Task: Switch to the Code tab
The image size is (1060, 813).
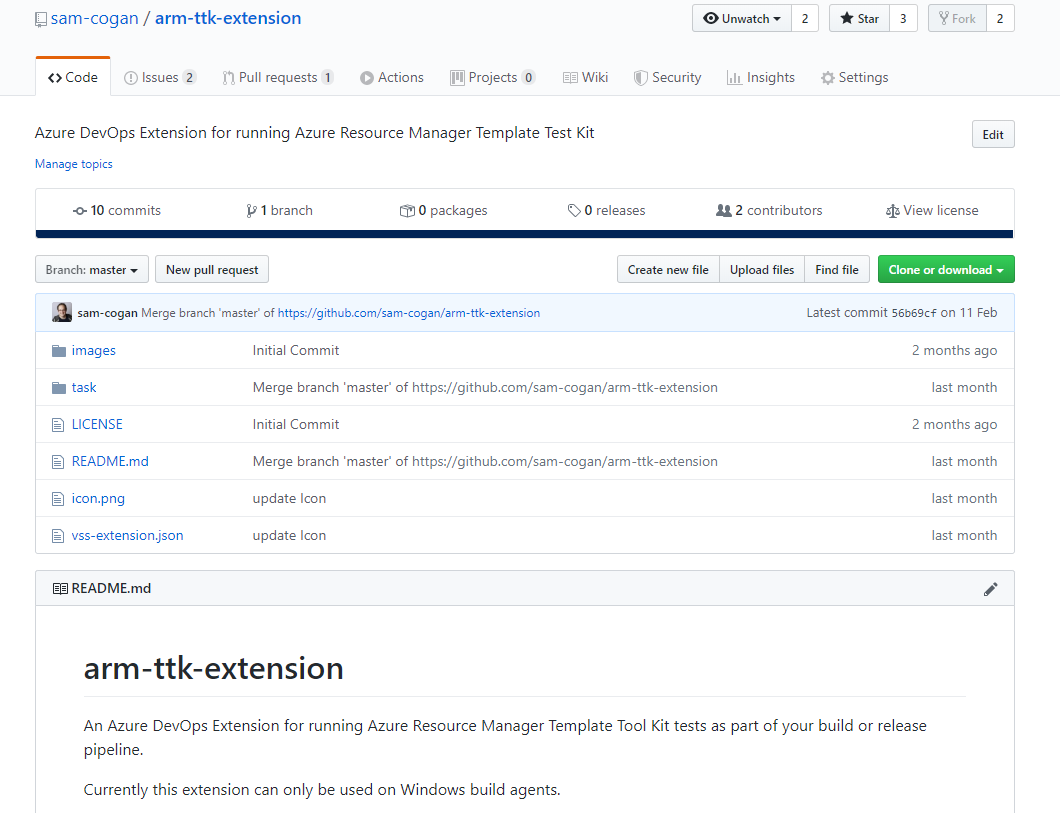Action: click(x=73, y=78)
